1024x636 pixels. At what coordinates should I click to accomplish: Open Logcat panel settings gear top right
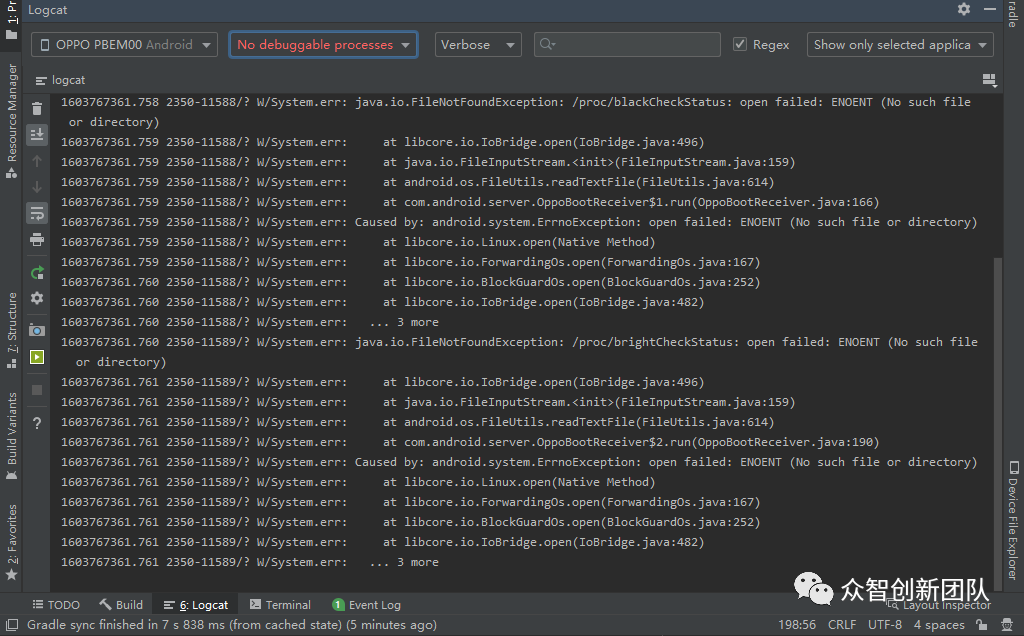tap(963, 9)
